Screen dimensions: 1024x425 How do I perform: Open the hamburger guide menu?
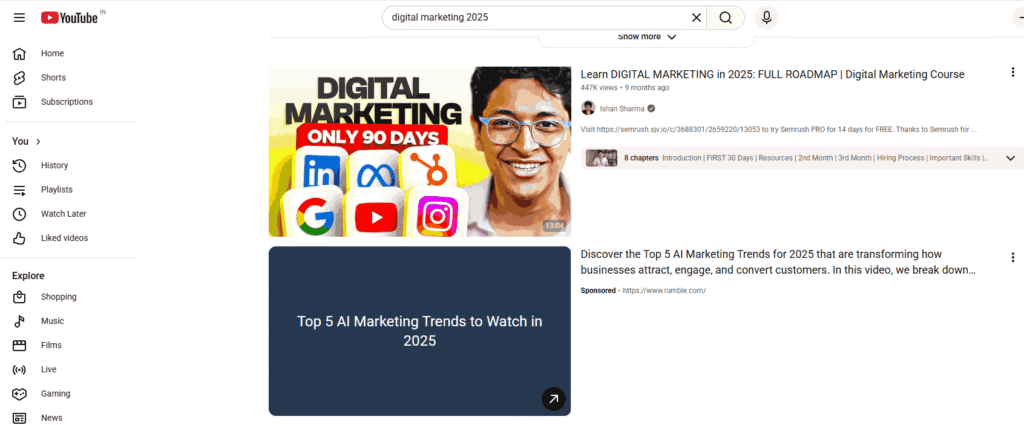click(20, 18)
